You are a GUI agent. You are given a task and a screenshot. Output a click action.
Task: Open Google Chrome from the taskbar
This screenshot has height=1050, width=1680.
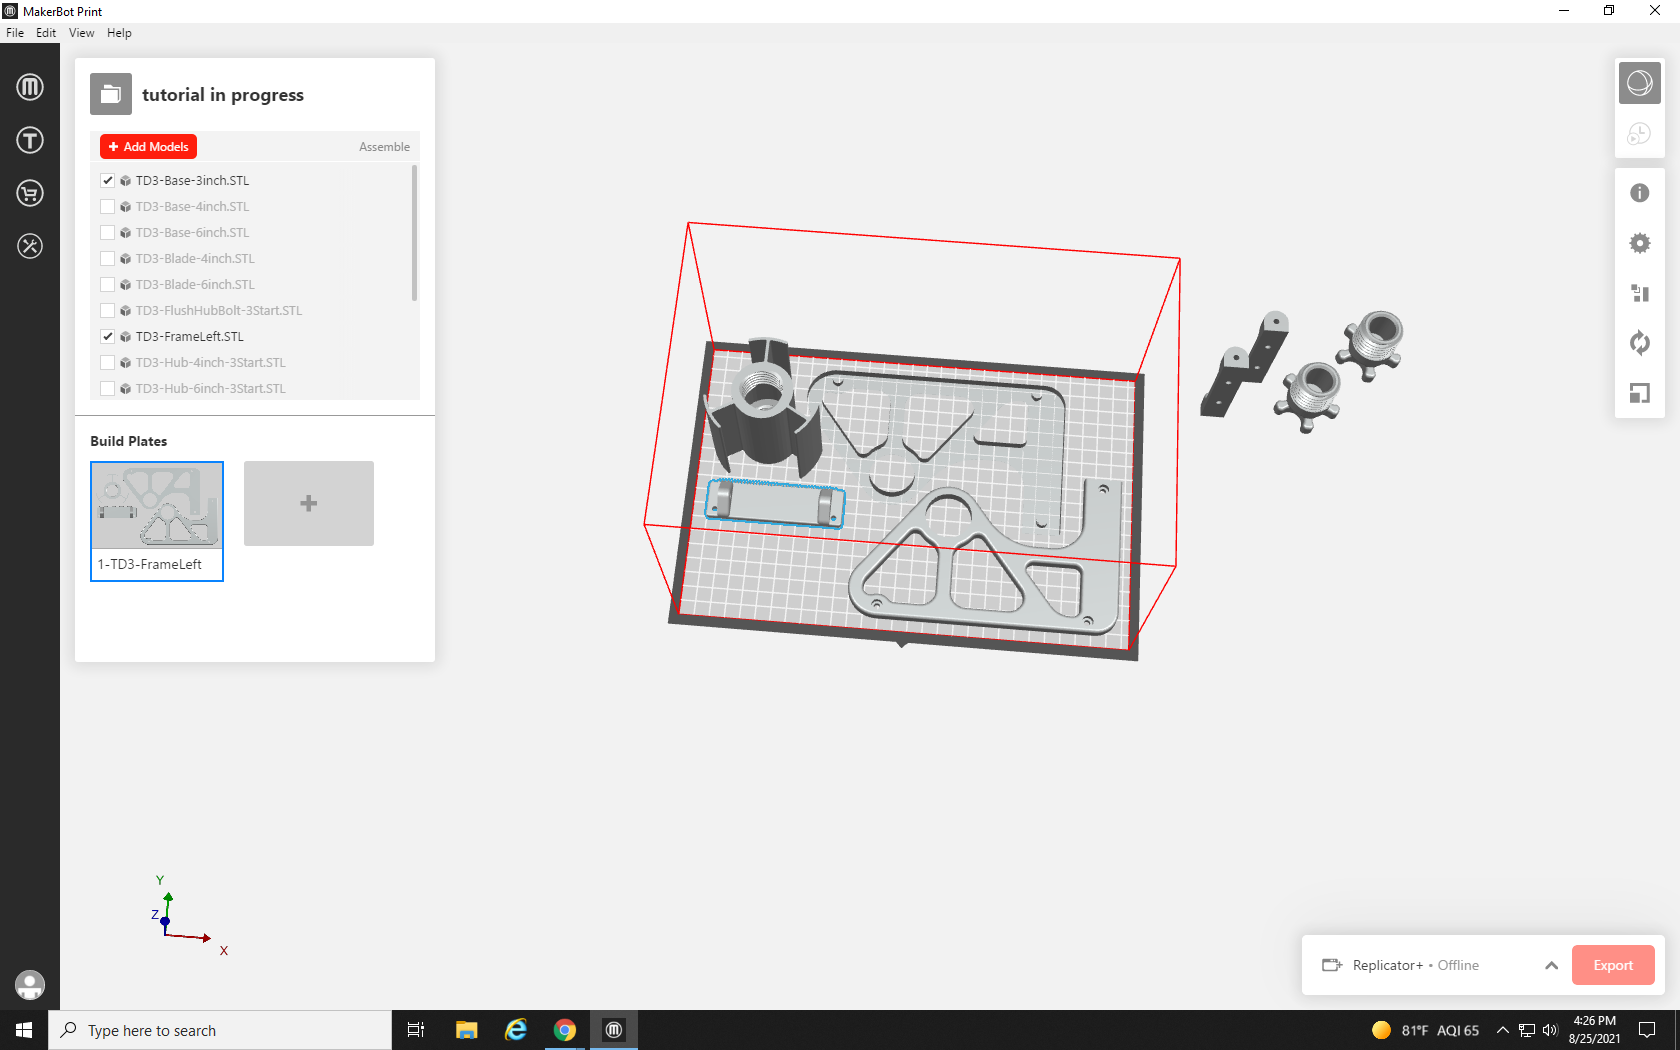[x=565, y=1030]
